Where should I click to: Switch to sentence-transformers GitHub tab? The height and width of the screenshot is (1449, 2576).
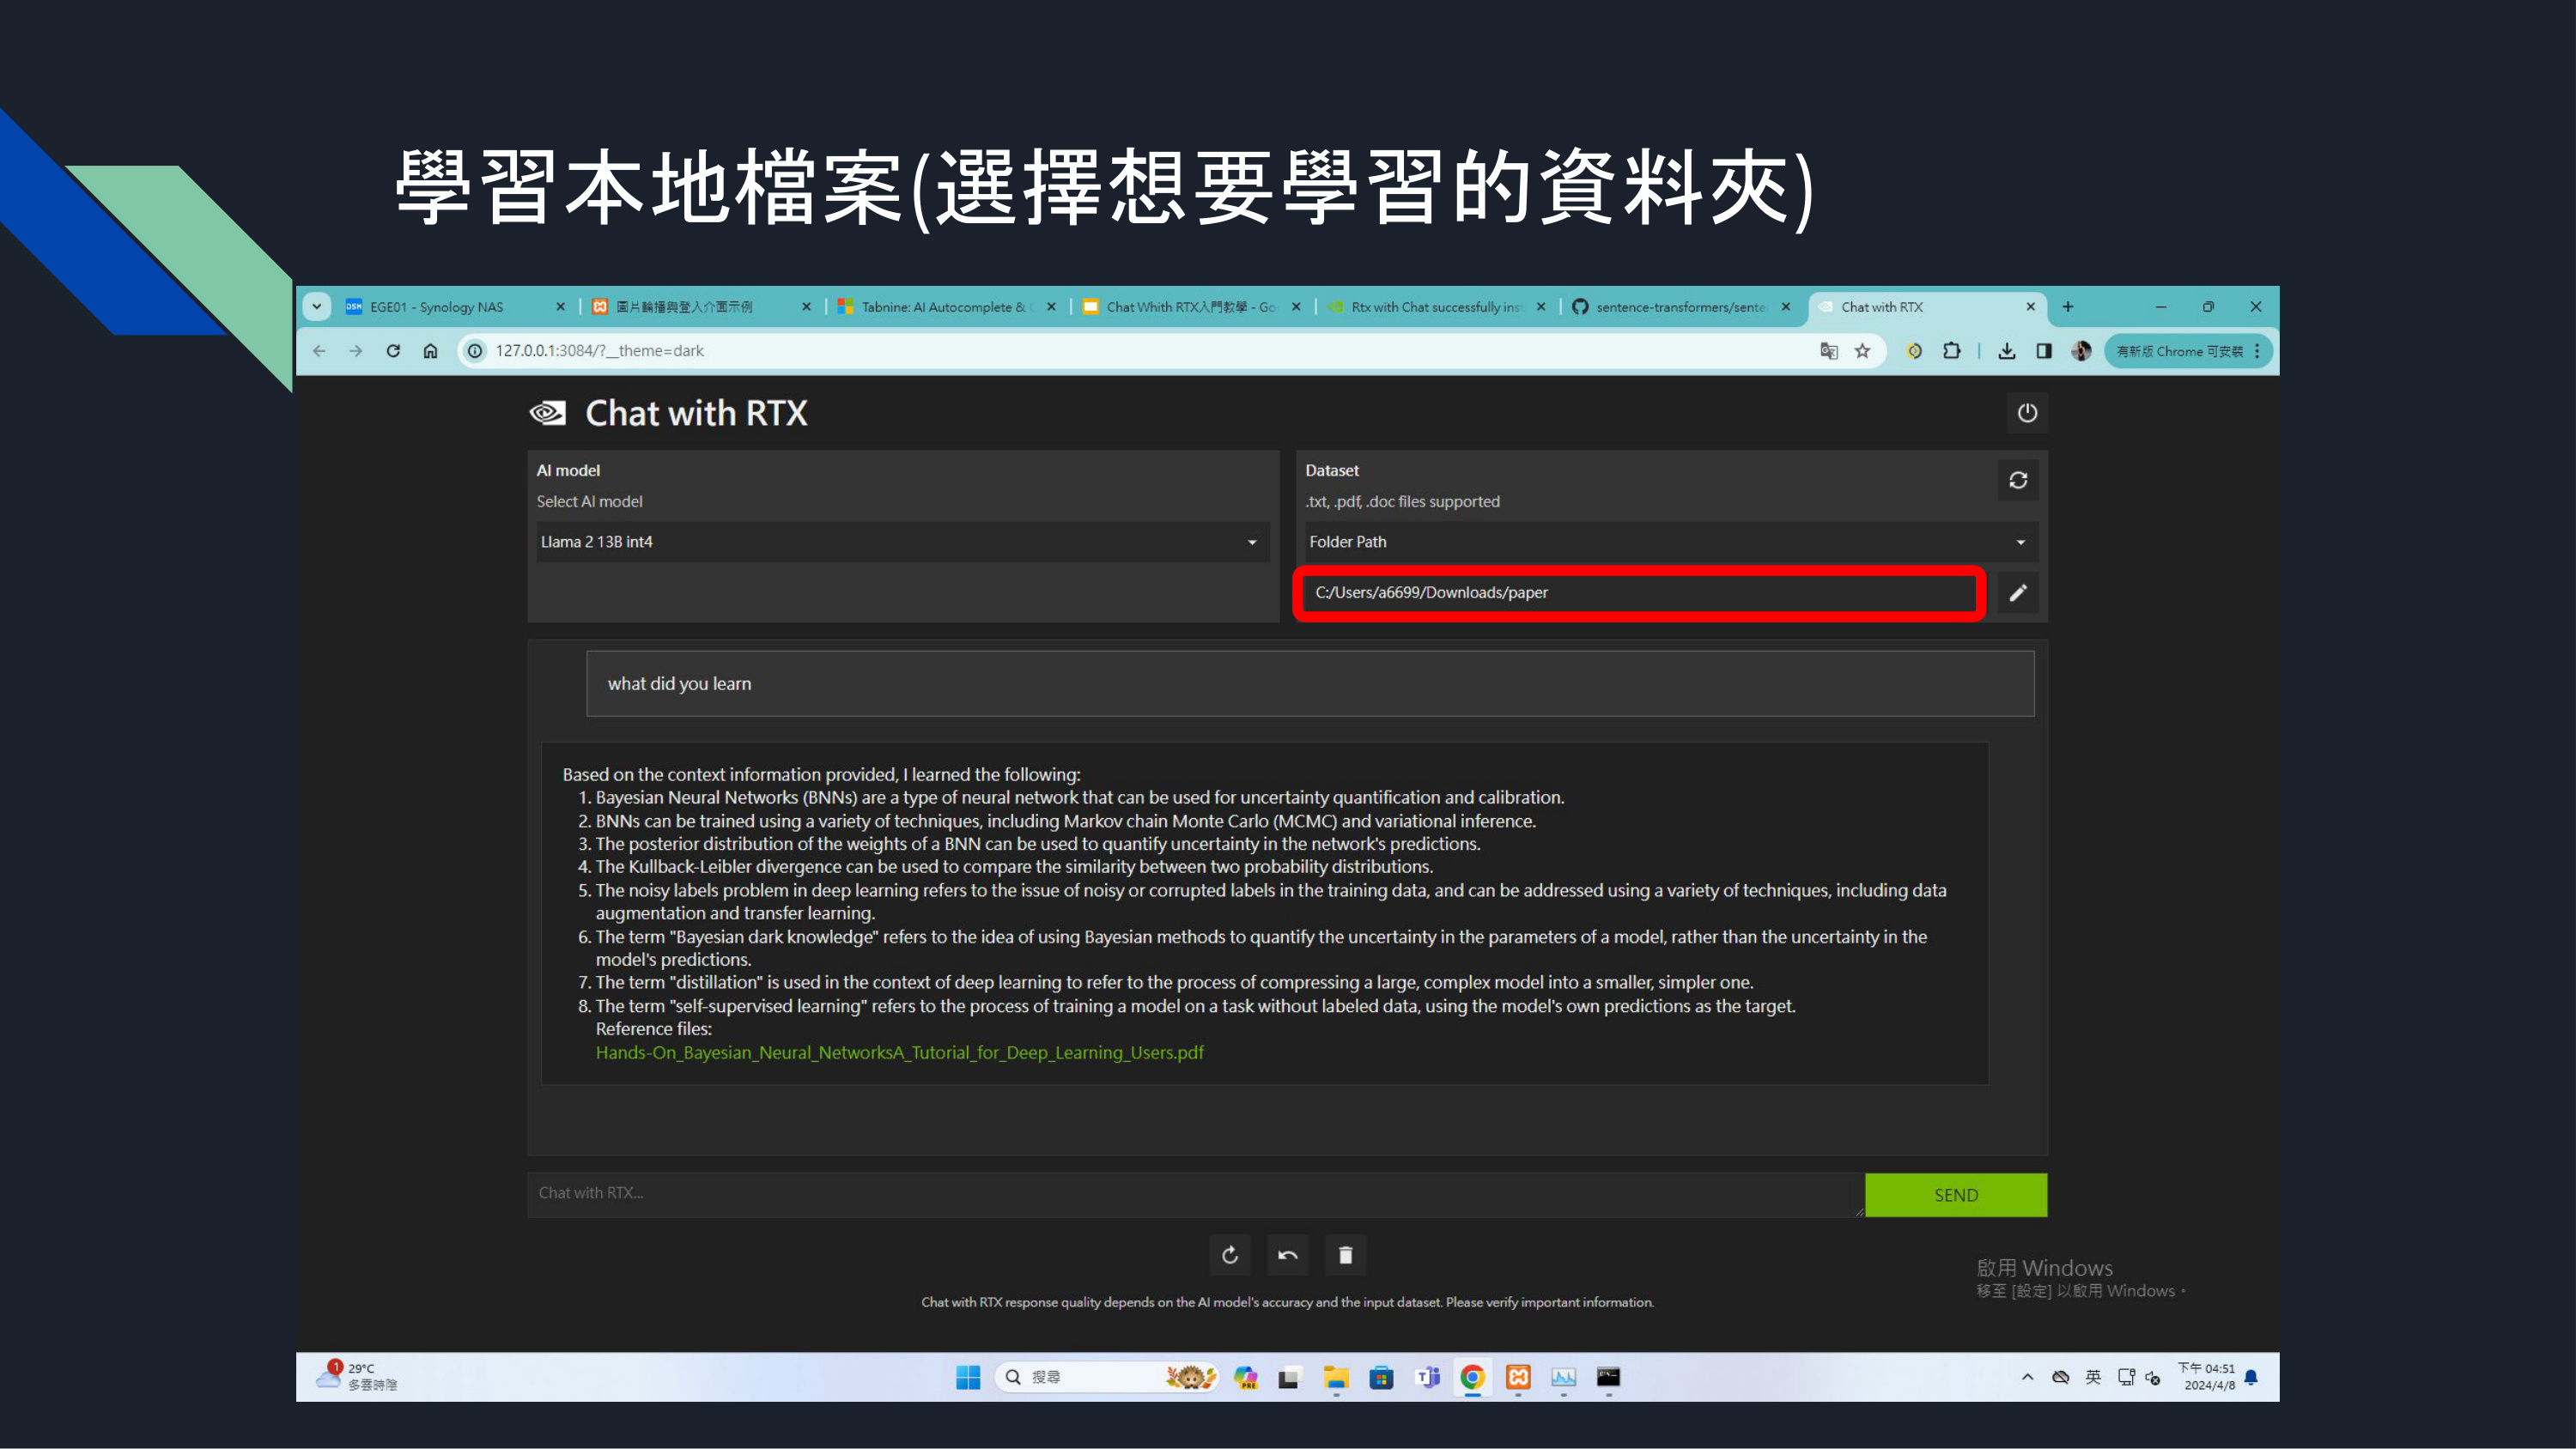[1680, 307]
